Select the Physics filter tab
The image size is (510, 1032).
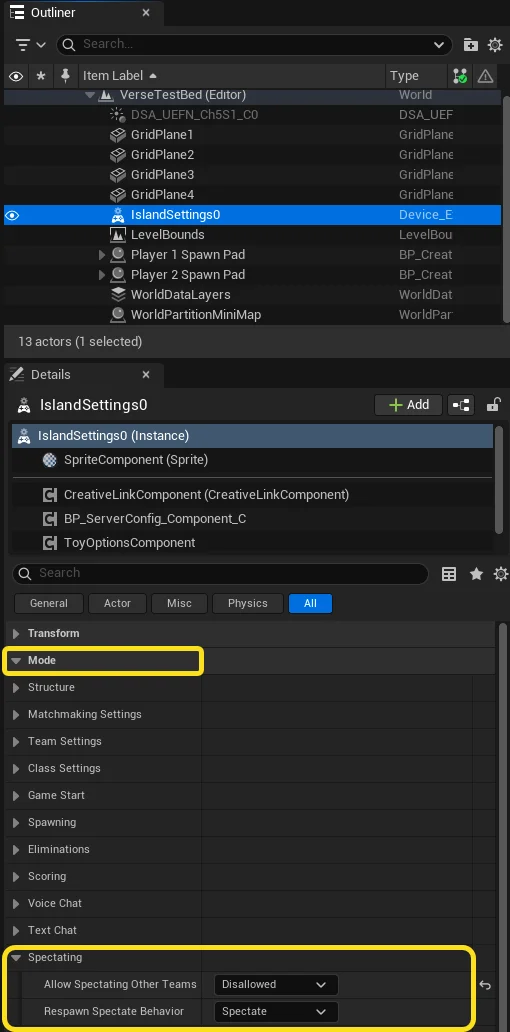click(247, 604)
